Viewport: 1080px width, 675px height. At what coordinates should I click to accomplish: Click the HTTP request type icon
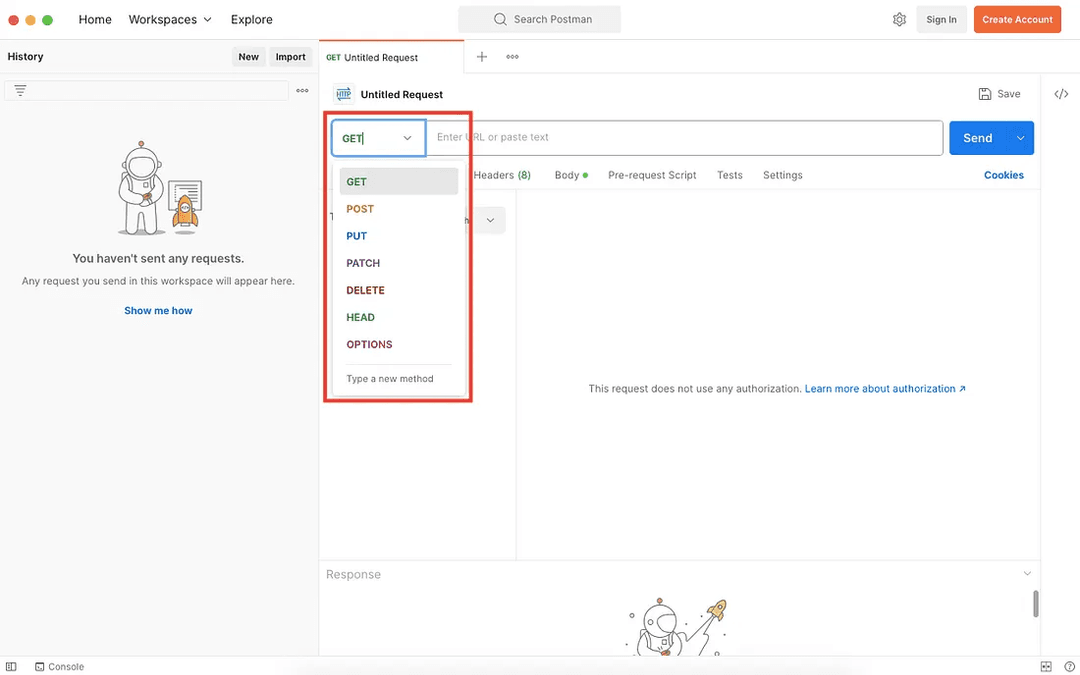coord(343,94)
